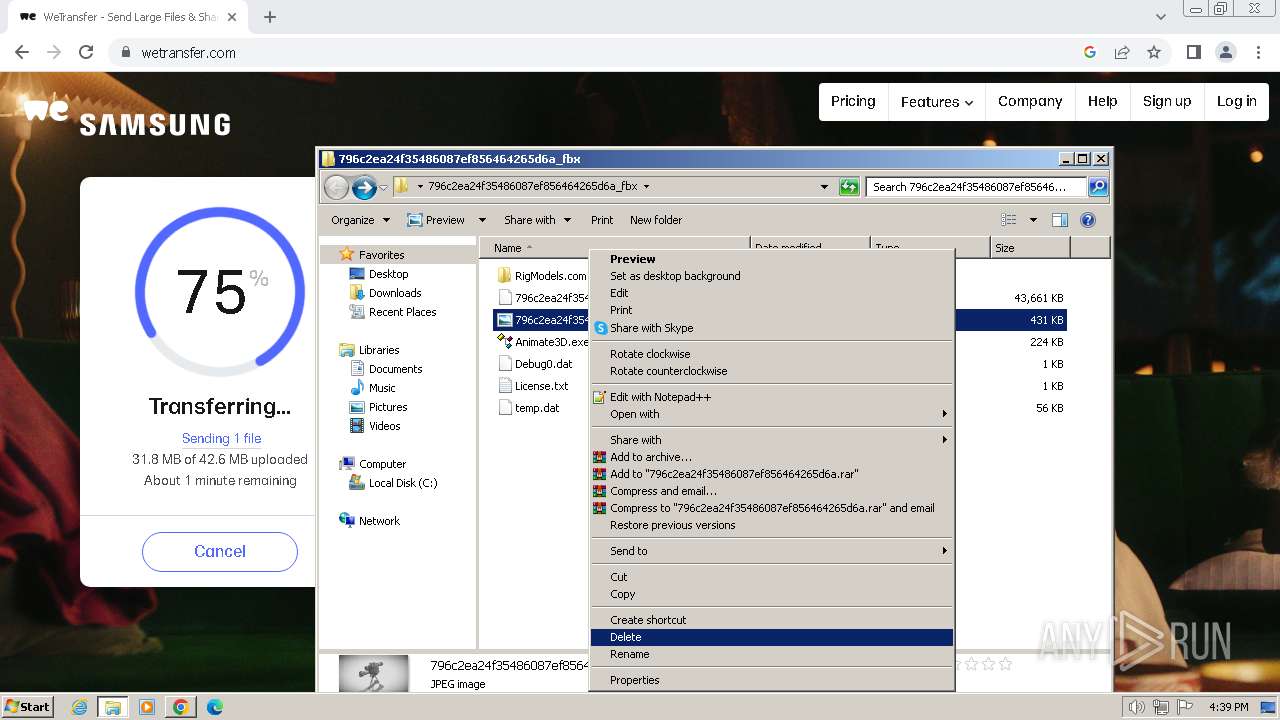Choose Share with Skype

coord(772,328)
